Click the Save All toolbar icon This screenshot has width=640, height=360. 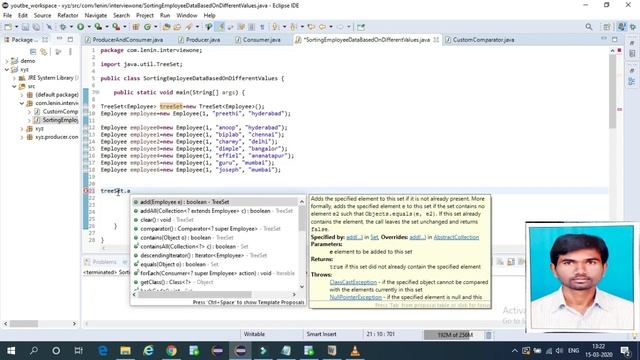point(36,27)
